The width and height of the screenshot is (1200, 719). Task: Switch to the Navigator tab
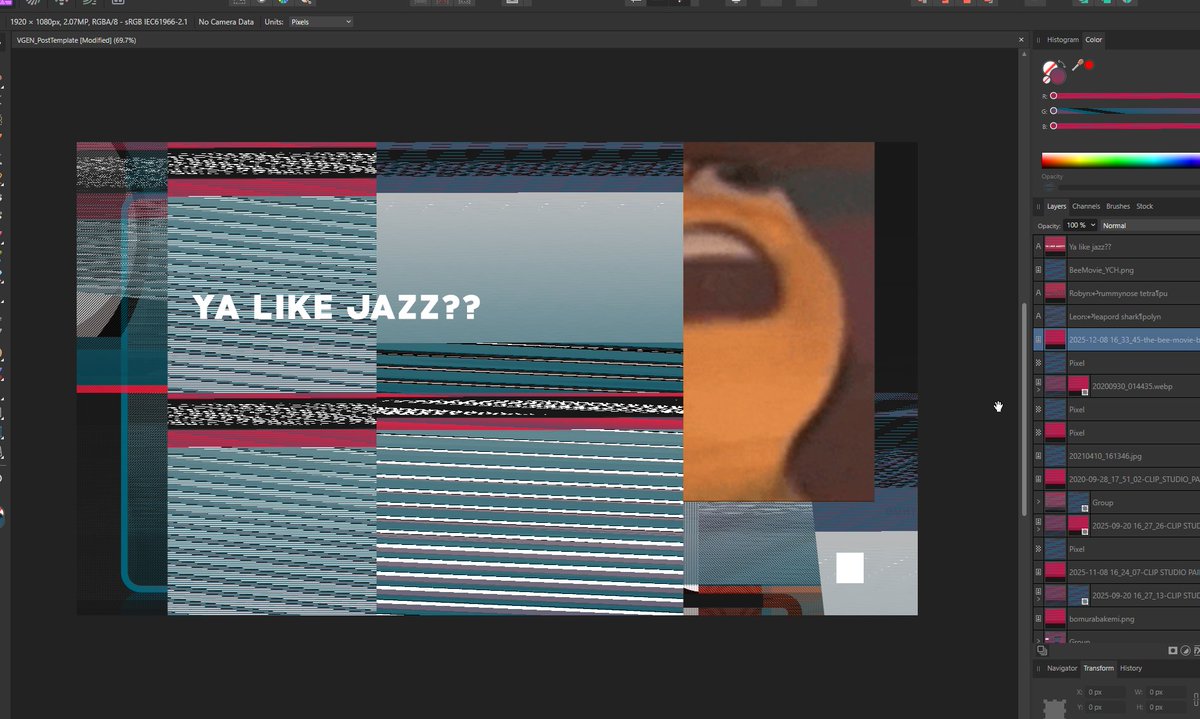1062,668
